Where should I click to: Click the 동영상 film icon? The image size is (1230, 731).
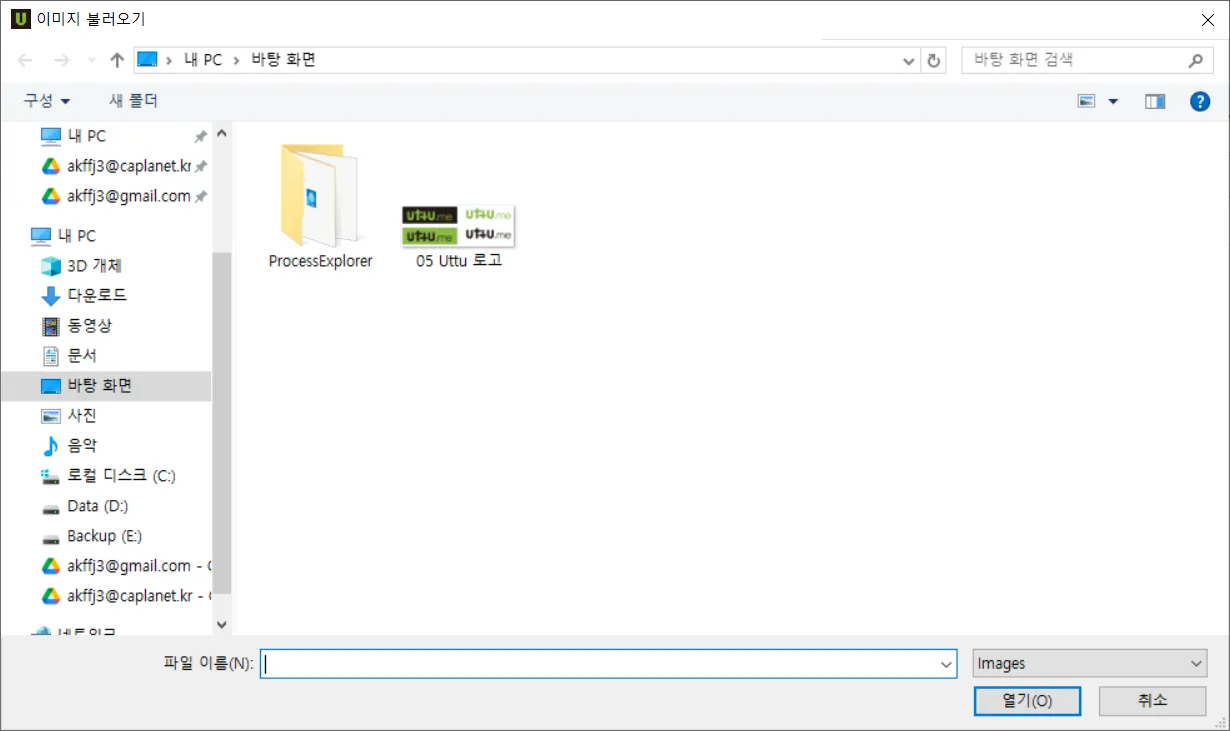click(x=50, y=326)
